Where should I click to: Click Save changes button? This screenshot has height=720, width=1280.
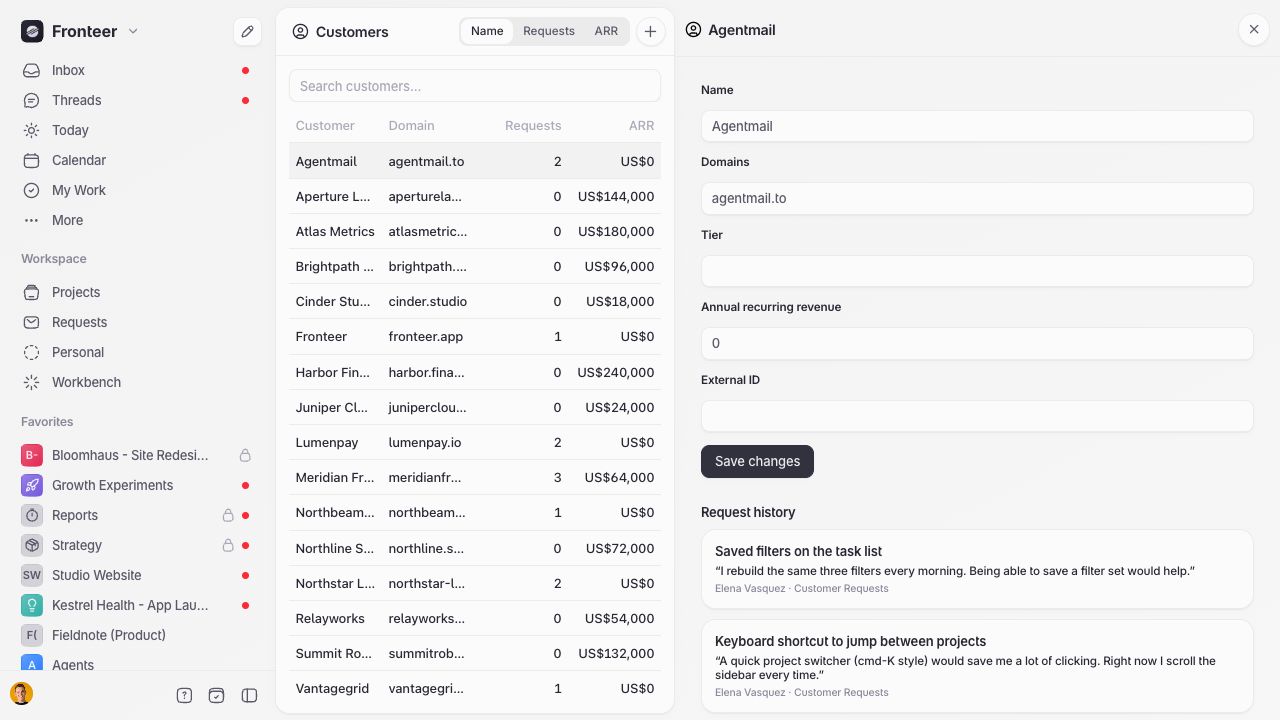(757, 461)
